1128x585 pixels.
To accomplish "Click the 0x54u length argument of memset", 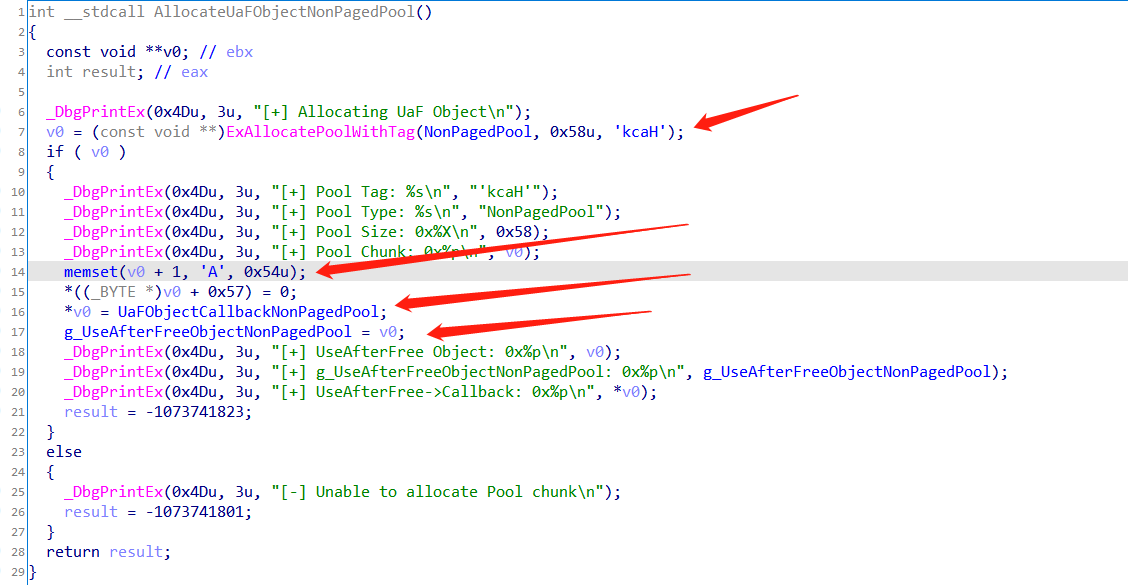I will pyautogui.click(x=266, y=272).
